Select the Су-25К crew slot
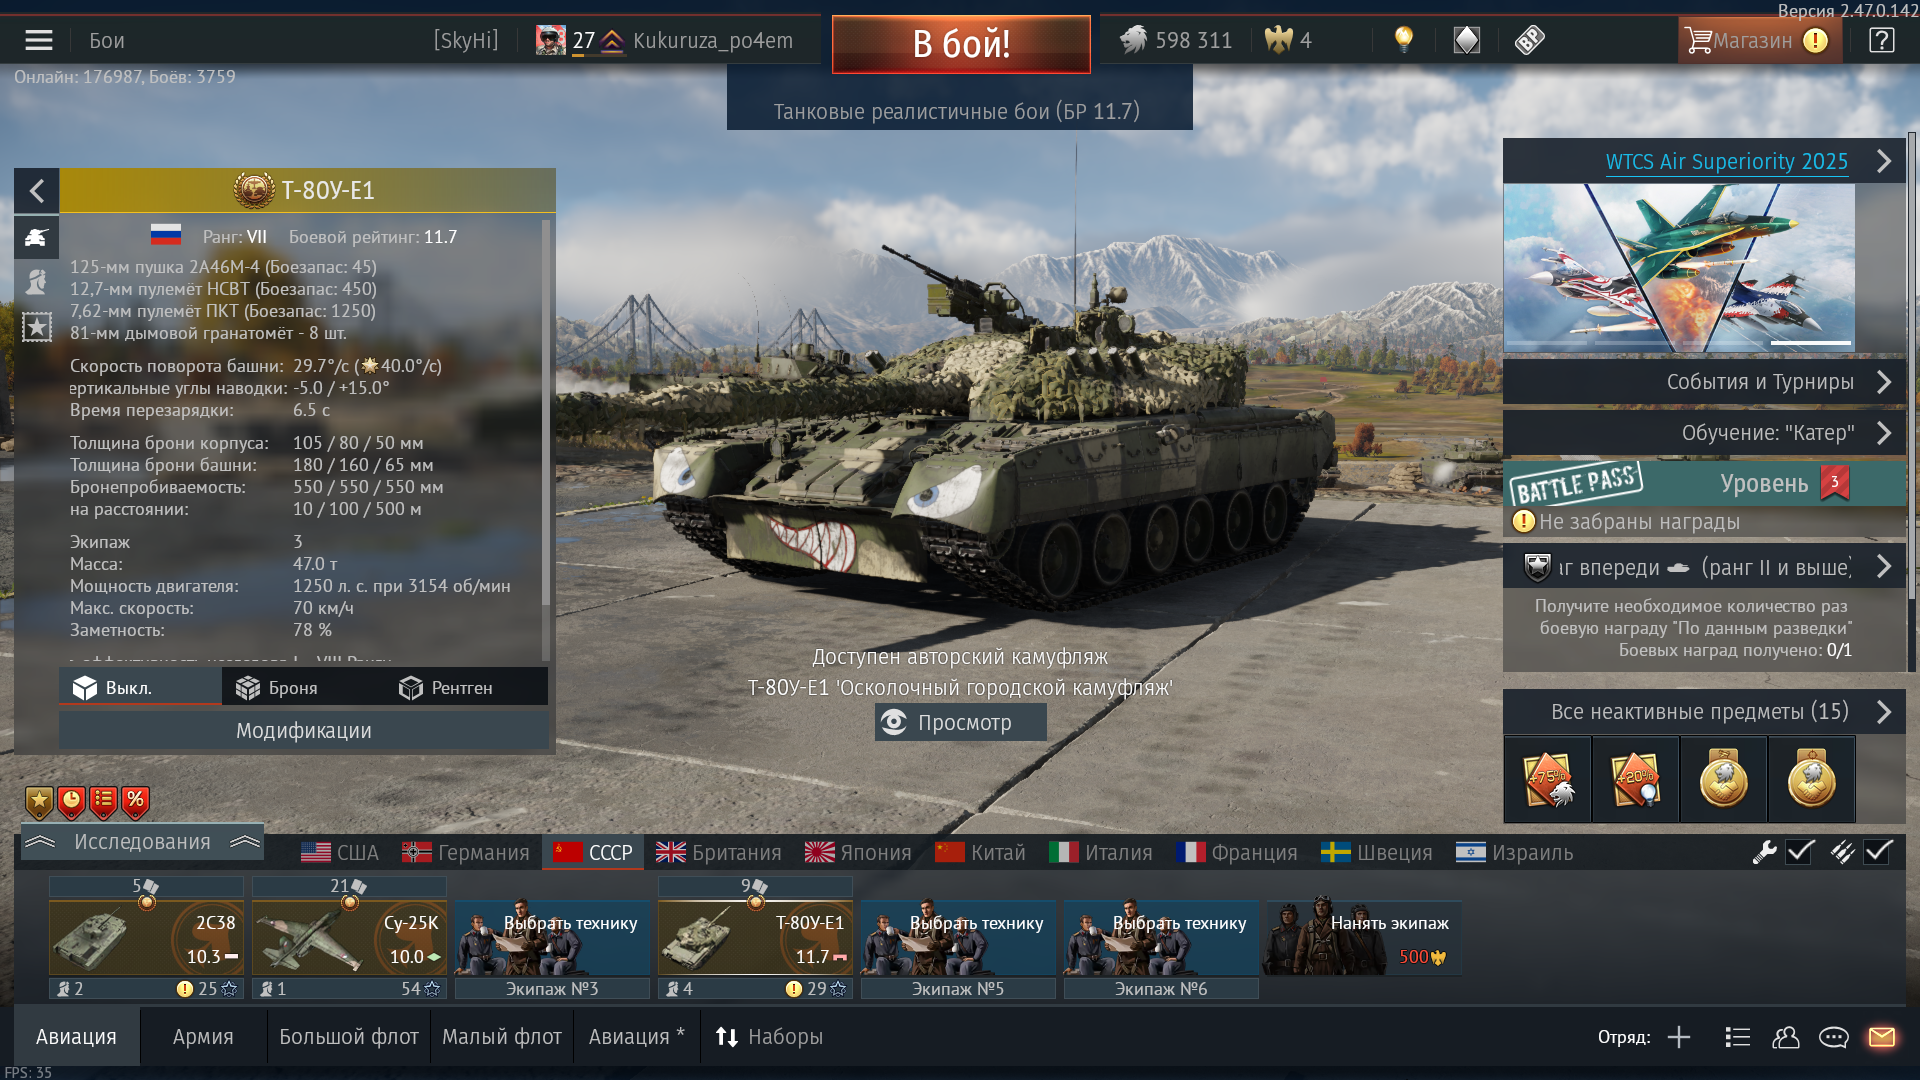Screen dimensions: 1920x1080 tap(349, 939)
